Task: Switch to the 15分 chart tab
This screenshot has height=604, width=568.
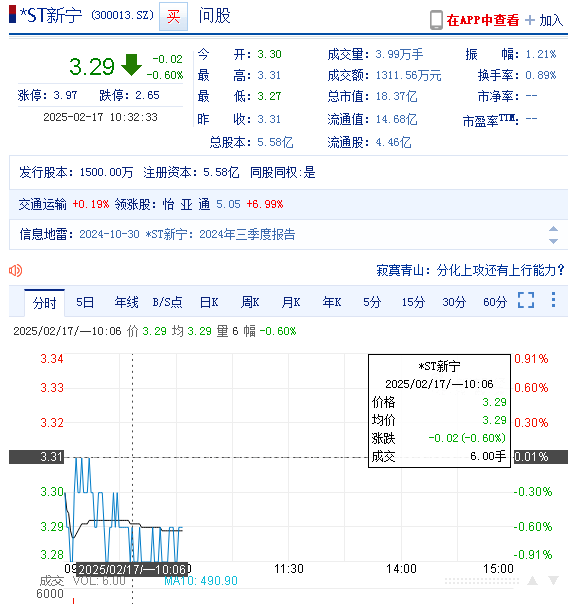Action: point(413,302)
